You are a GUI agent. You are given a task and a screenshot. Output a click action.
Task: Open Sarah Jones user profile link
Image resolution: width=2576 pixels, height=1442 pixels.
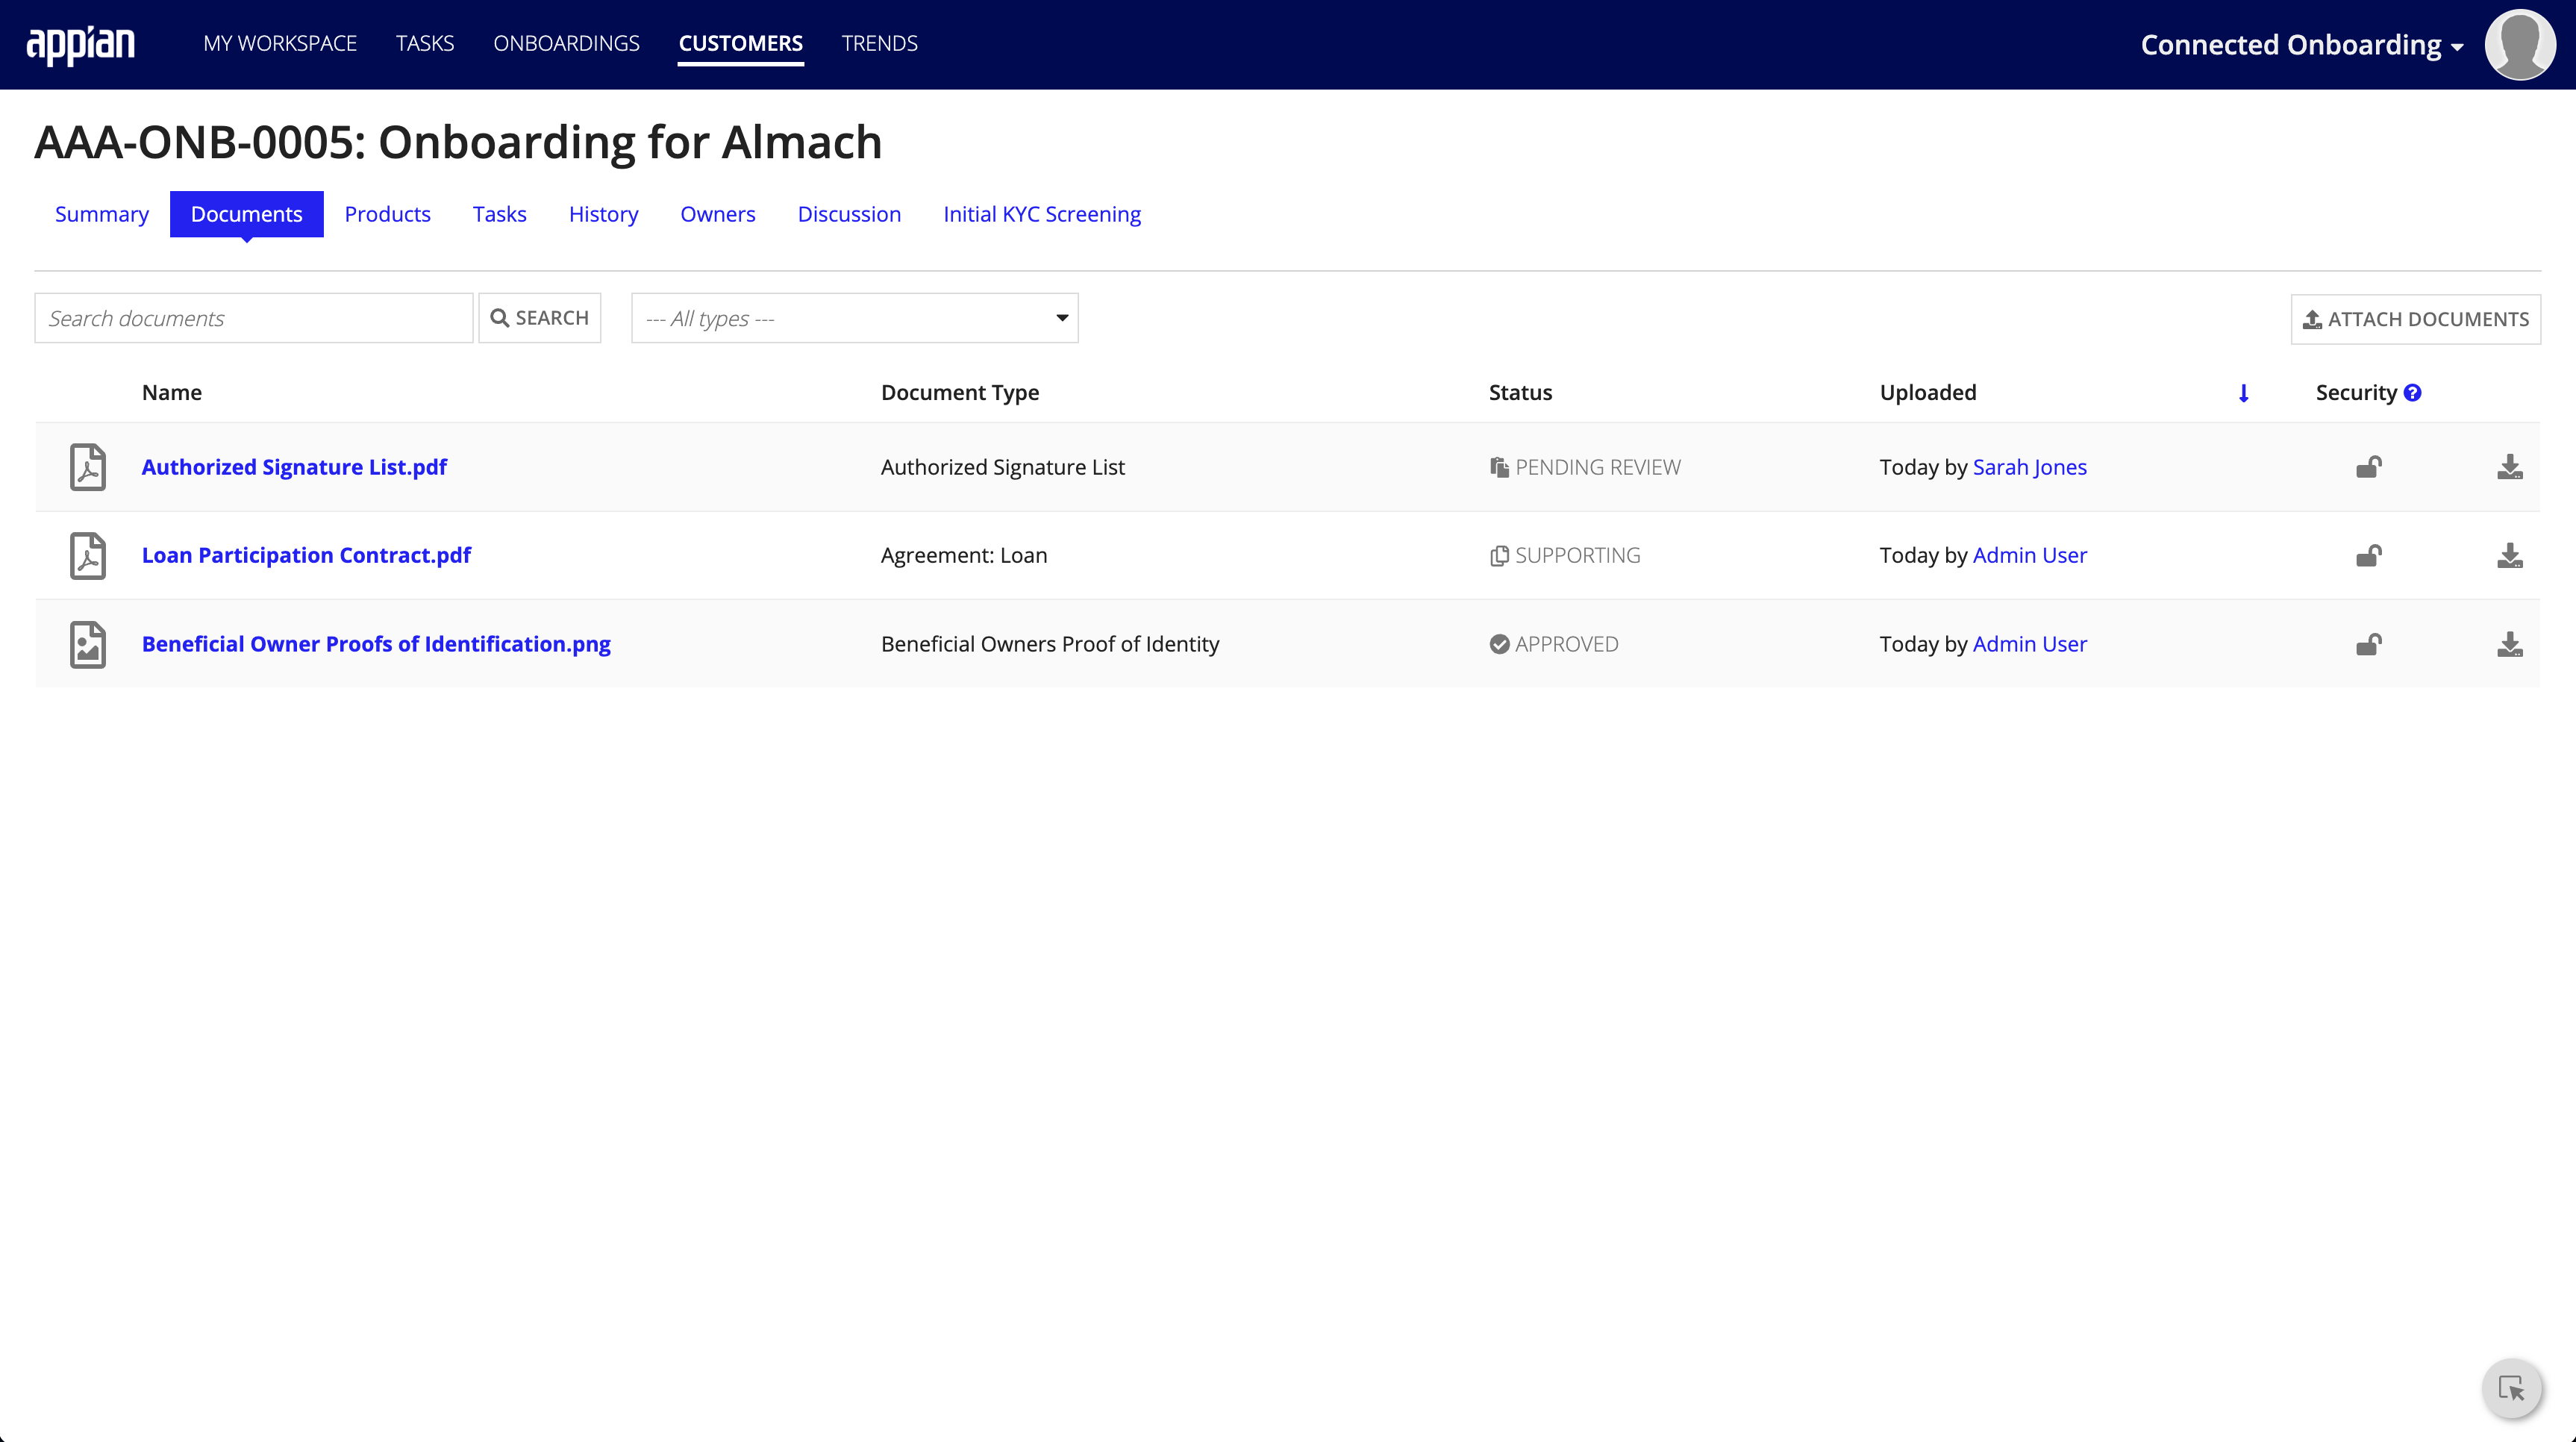[2030, 467]
